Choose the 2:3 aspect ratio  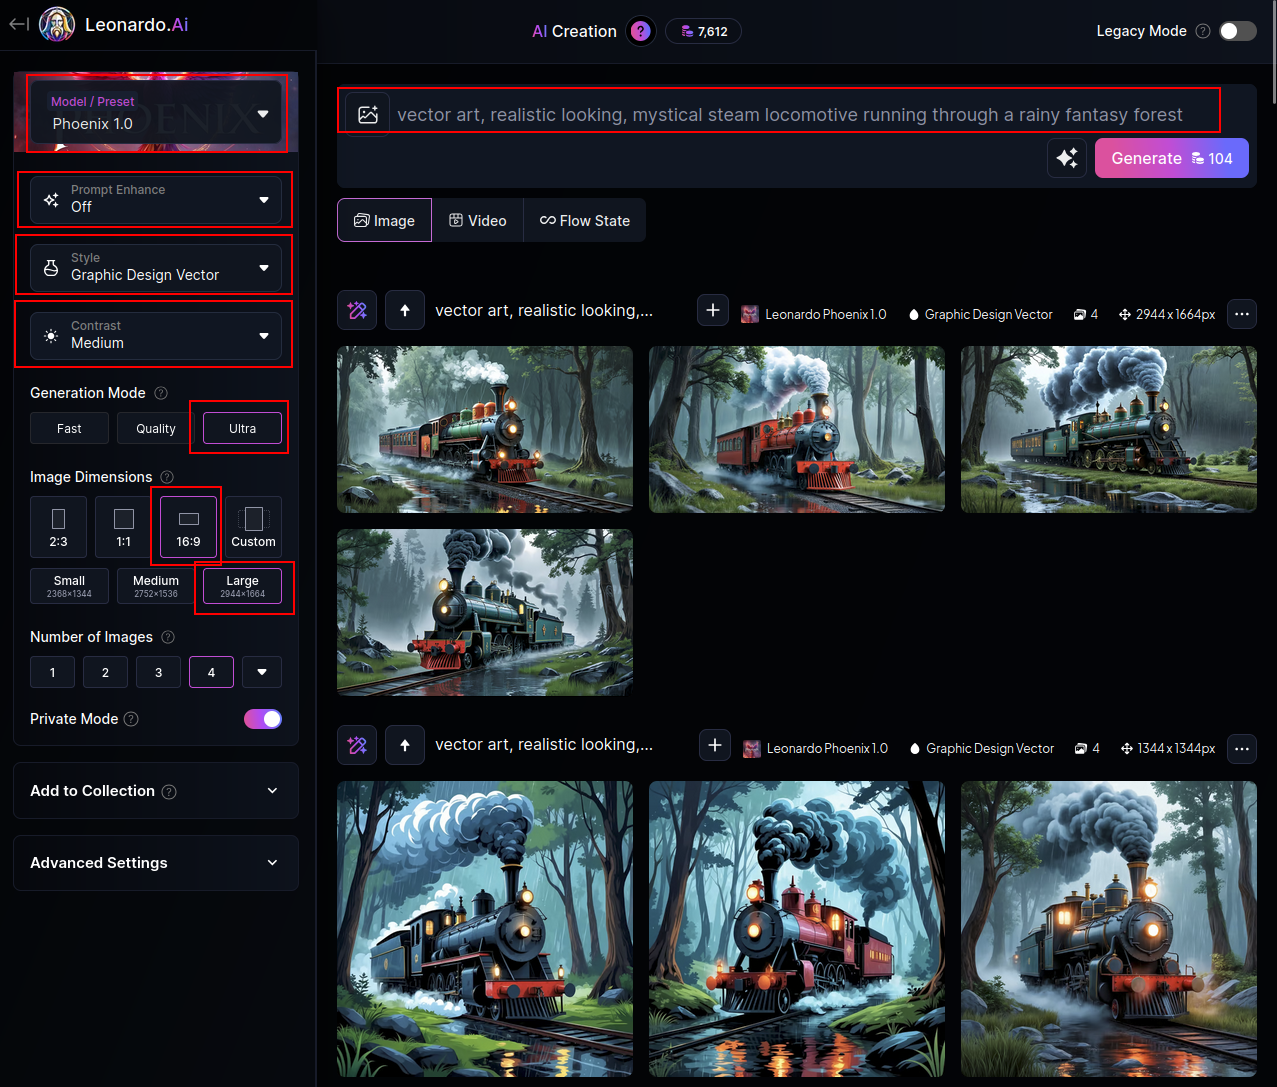click(x=58, y=527)
